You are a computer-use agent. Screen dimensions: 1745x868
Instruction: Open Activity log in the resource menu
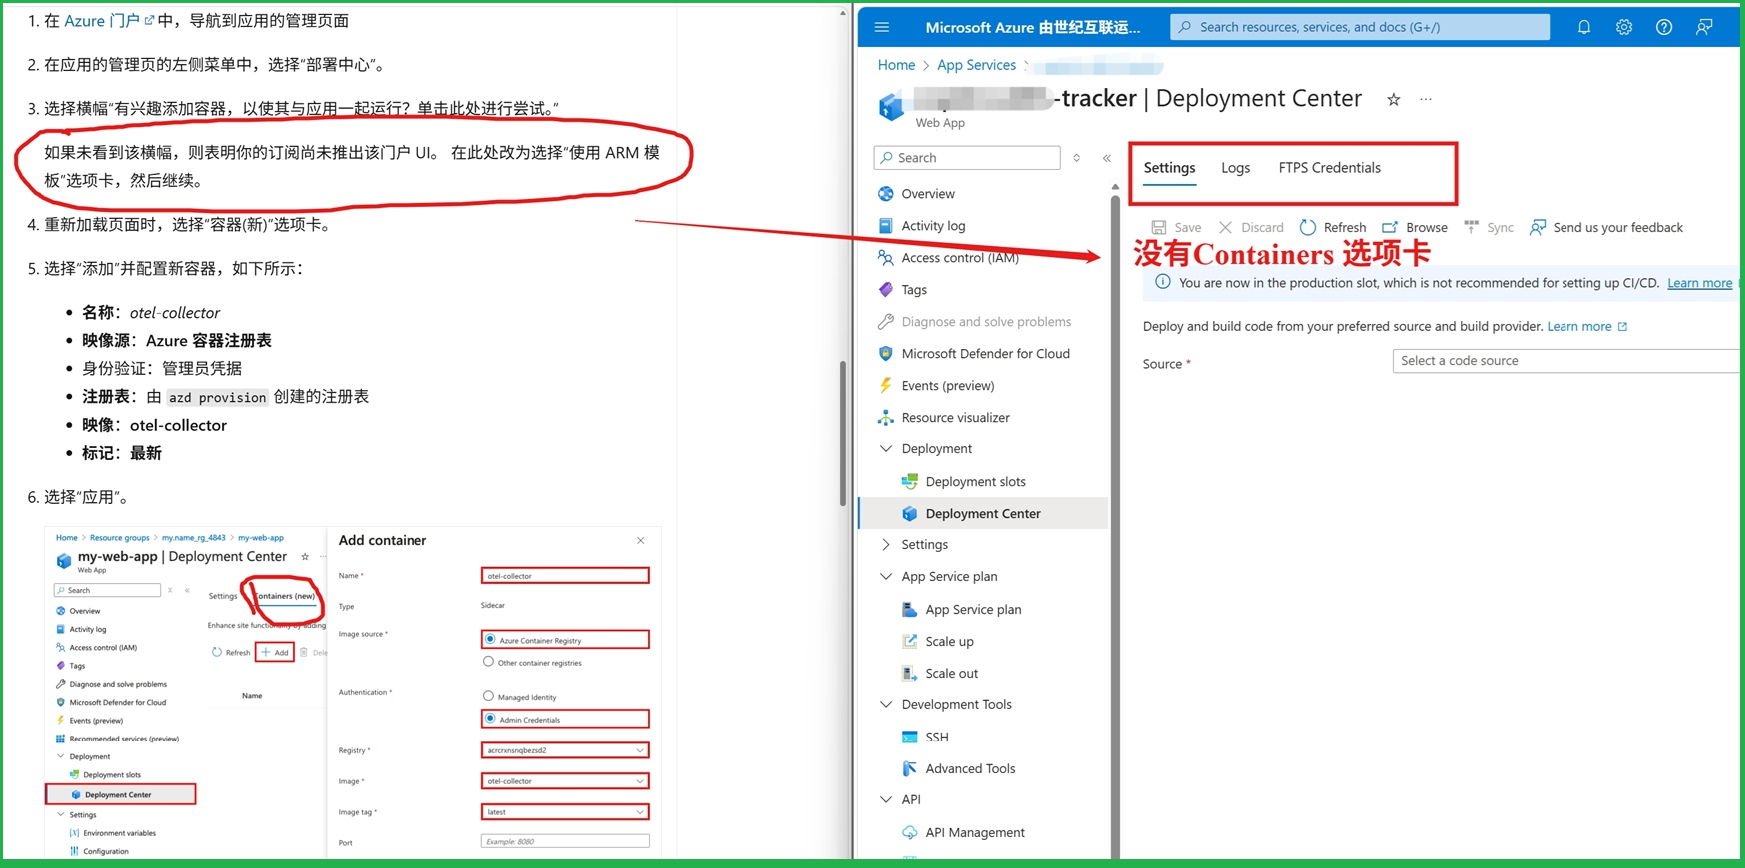(933, 226)
